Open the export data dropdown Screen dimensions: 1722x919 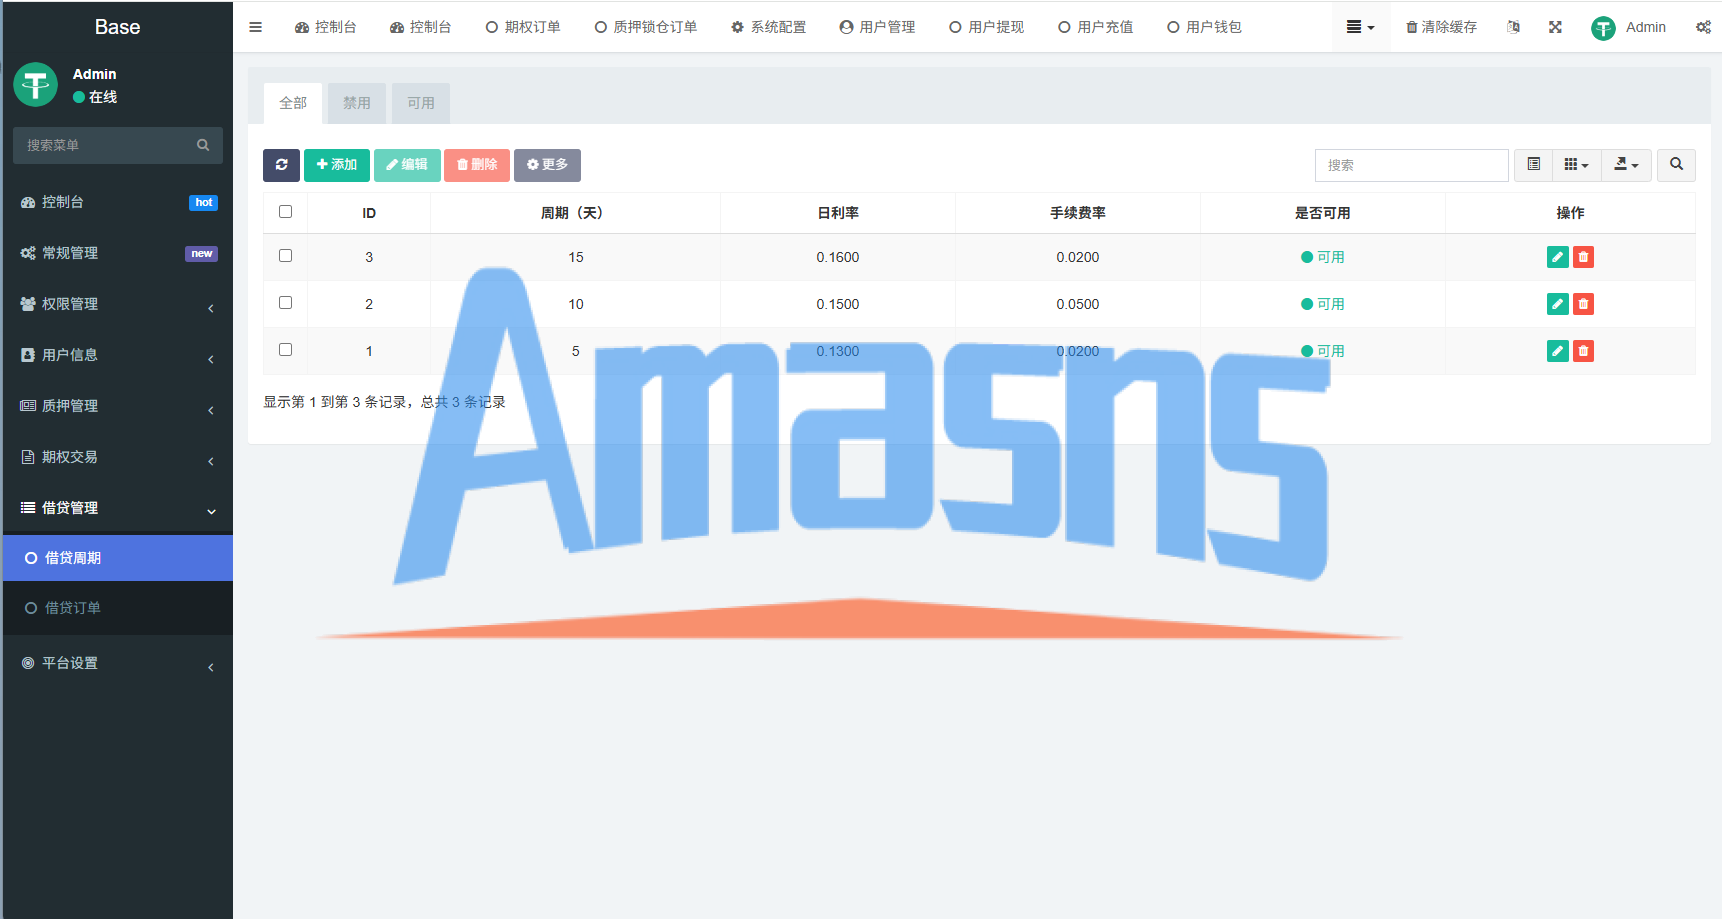pyautogui.click(x=1626, y=165)
